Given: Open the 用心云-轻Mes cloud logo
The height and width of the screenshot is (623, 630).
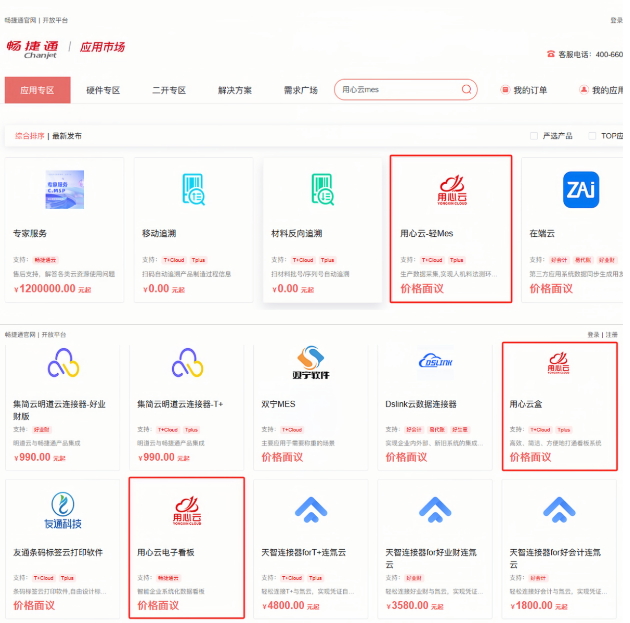Looking at the screenshot, I should pos(452,190).
